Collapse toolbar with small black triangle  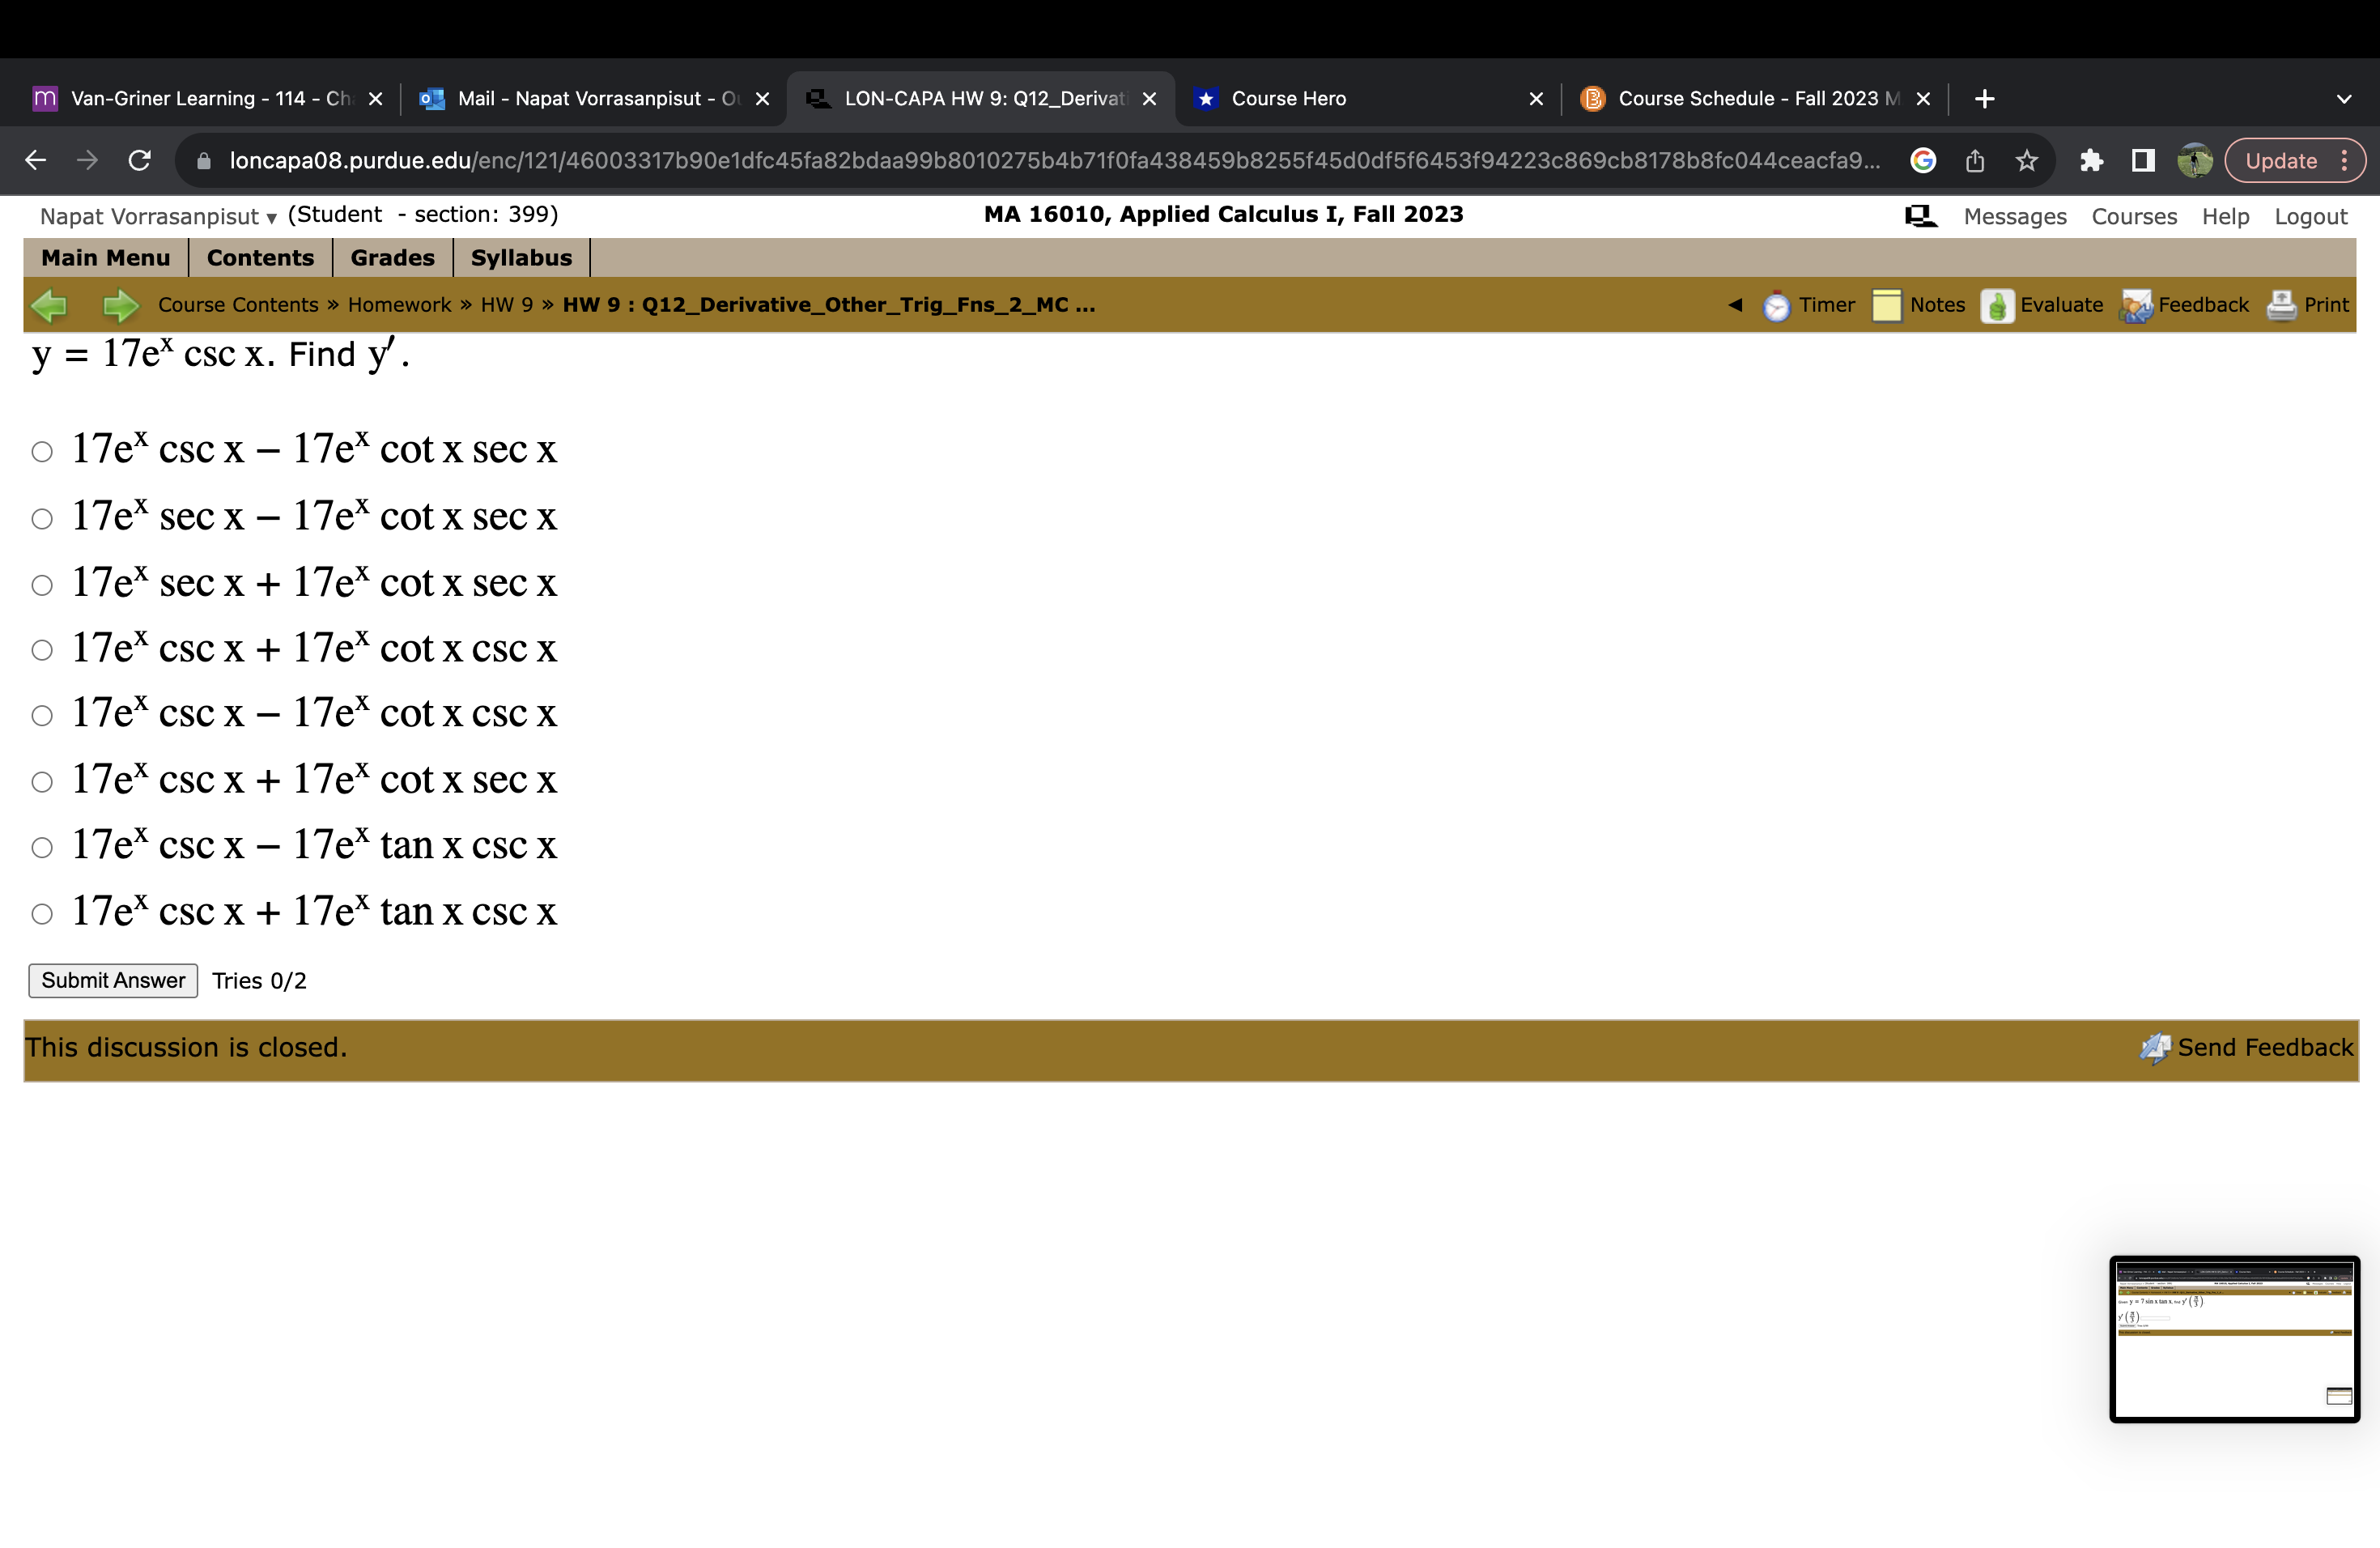point(1735,305)
